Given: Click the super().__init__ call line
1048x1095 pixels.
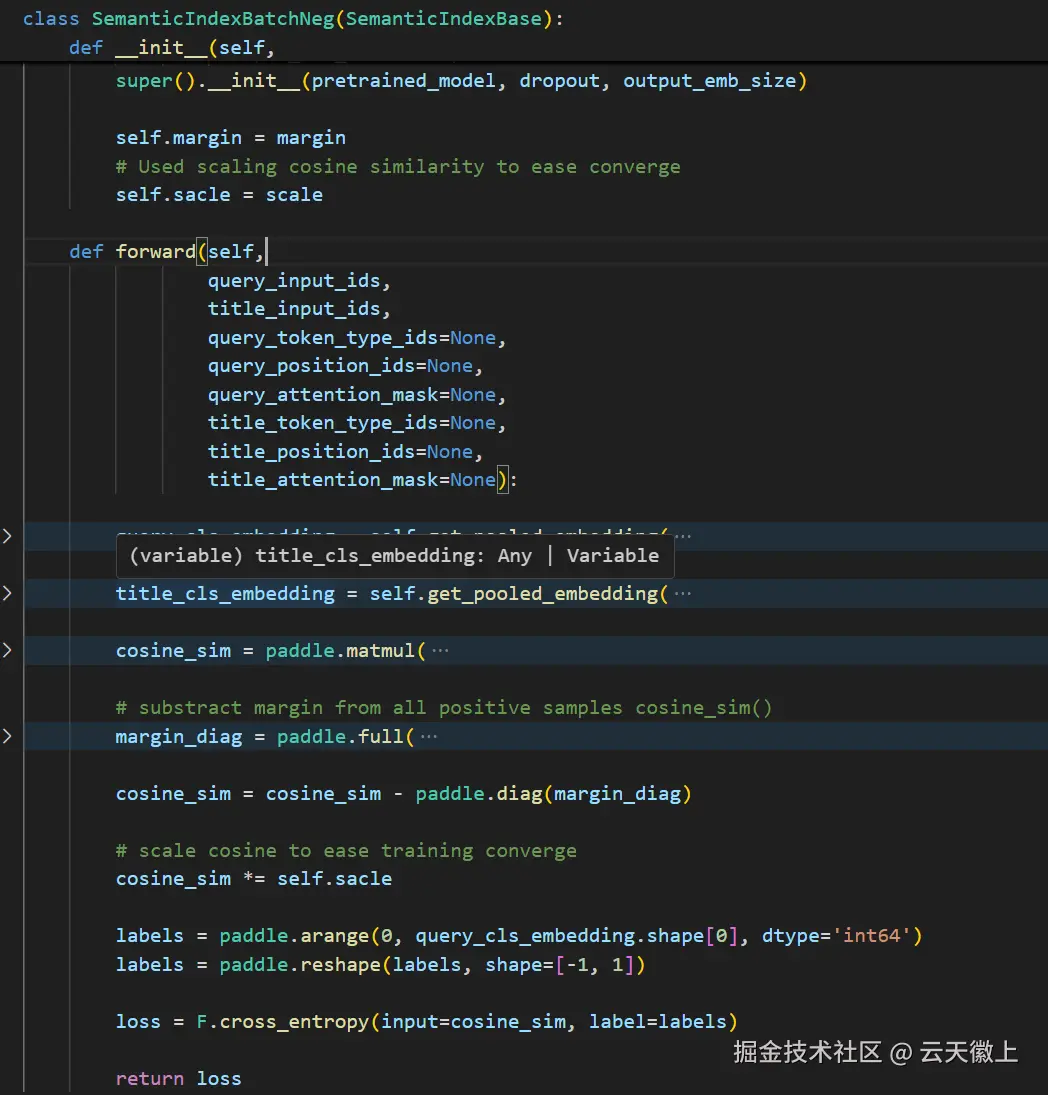Looking at the screenshot, I should tap(462, 81).
